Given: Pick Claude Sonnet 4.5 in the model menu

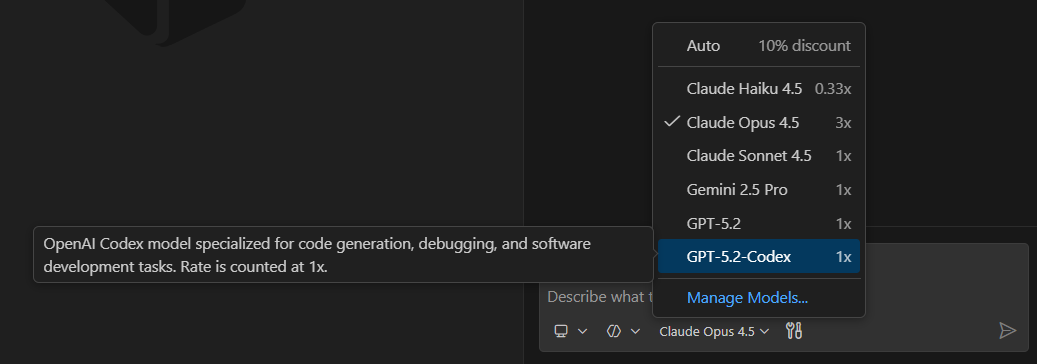Looking at the screenshot, I should [x=759, y=156].
